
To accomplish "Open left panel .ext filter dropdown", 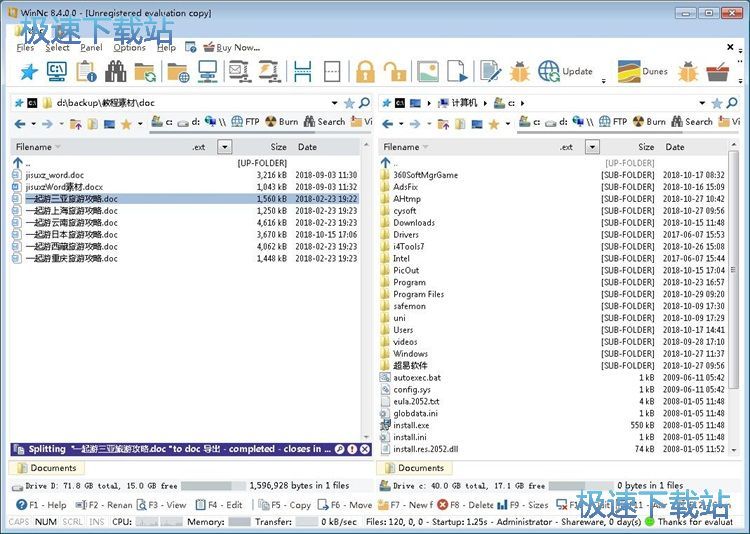I will click(x=224, y=147).
